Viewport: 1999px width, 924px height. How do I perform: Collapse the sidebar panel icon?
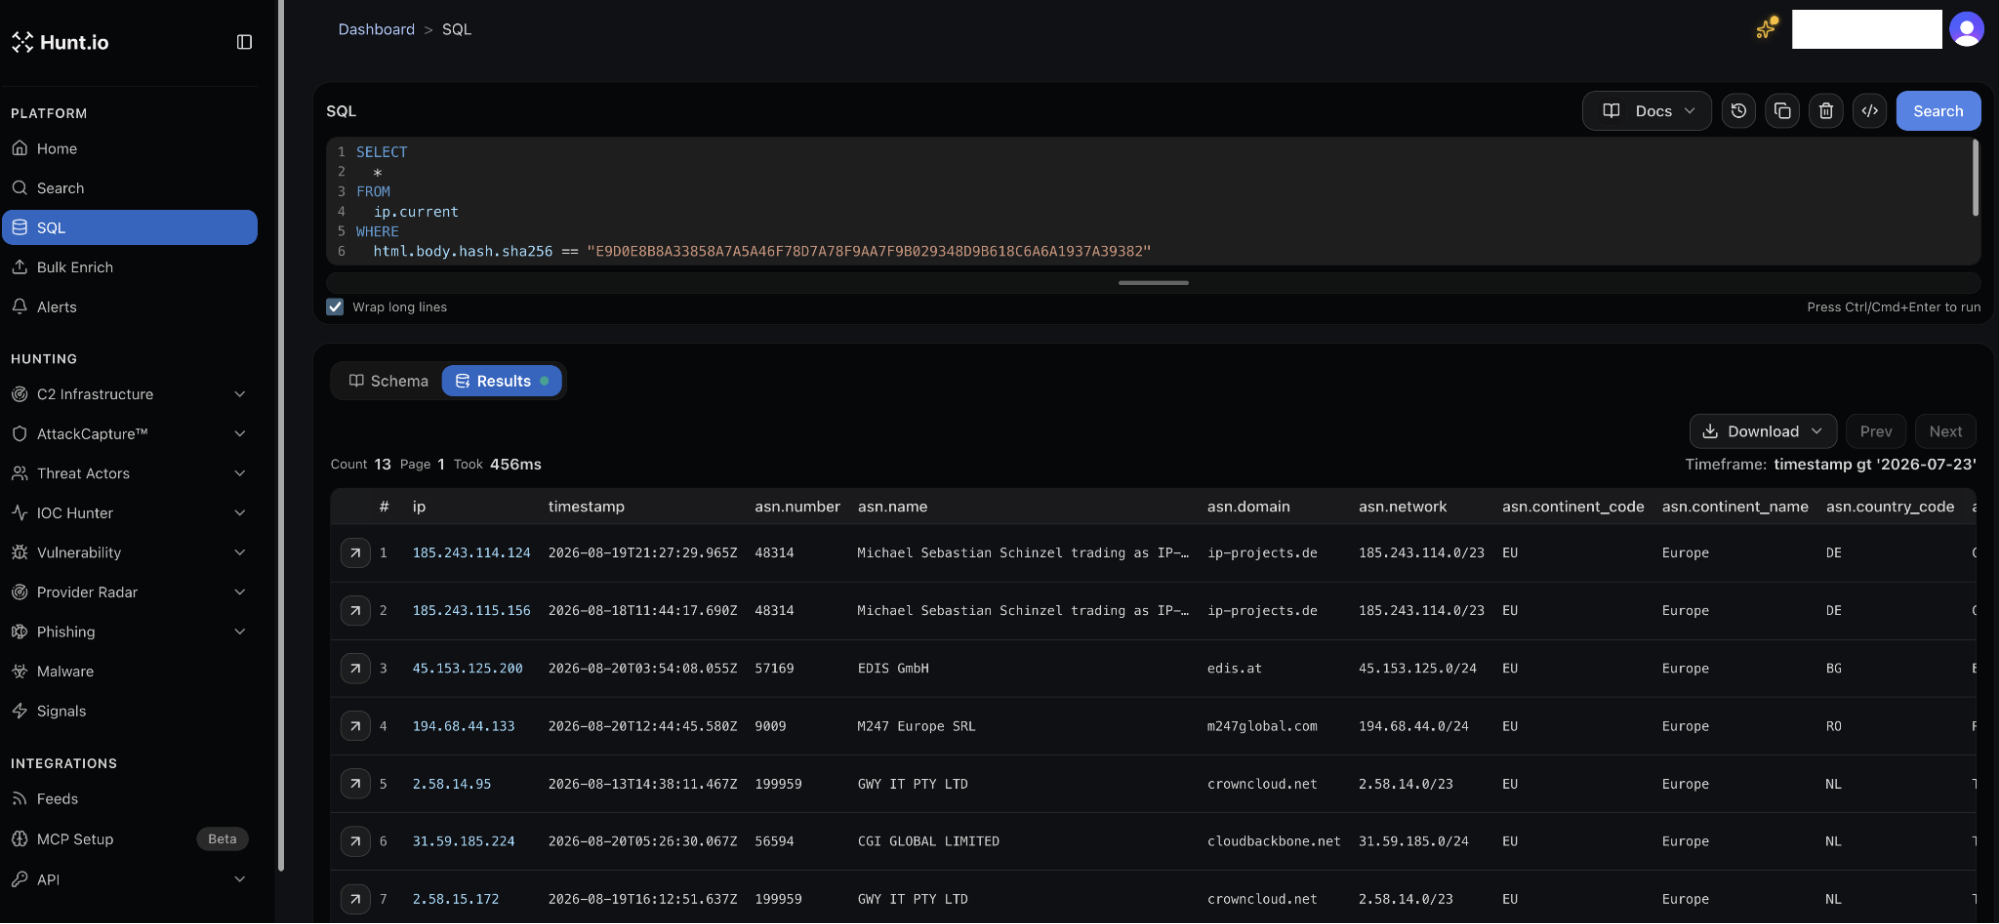[x=244, y=42]
